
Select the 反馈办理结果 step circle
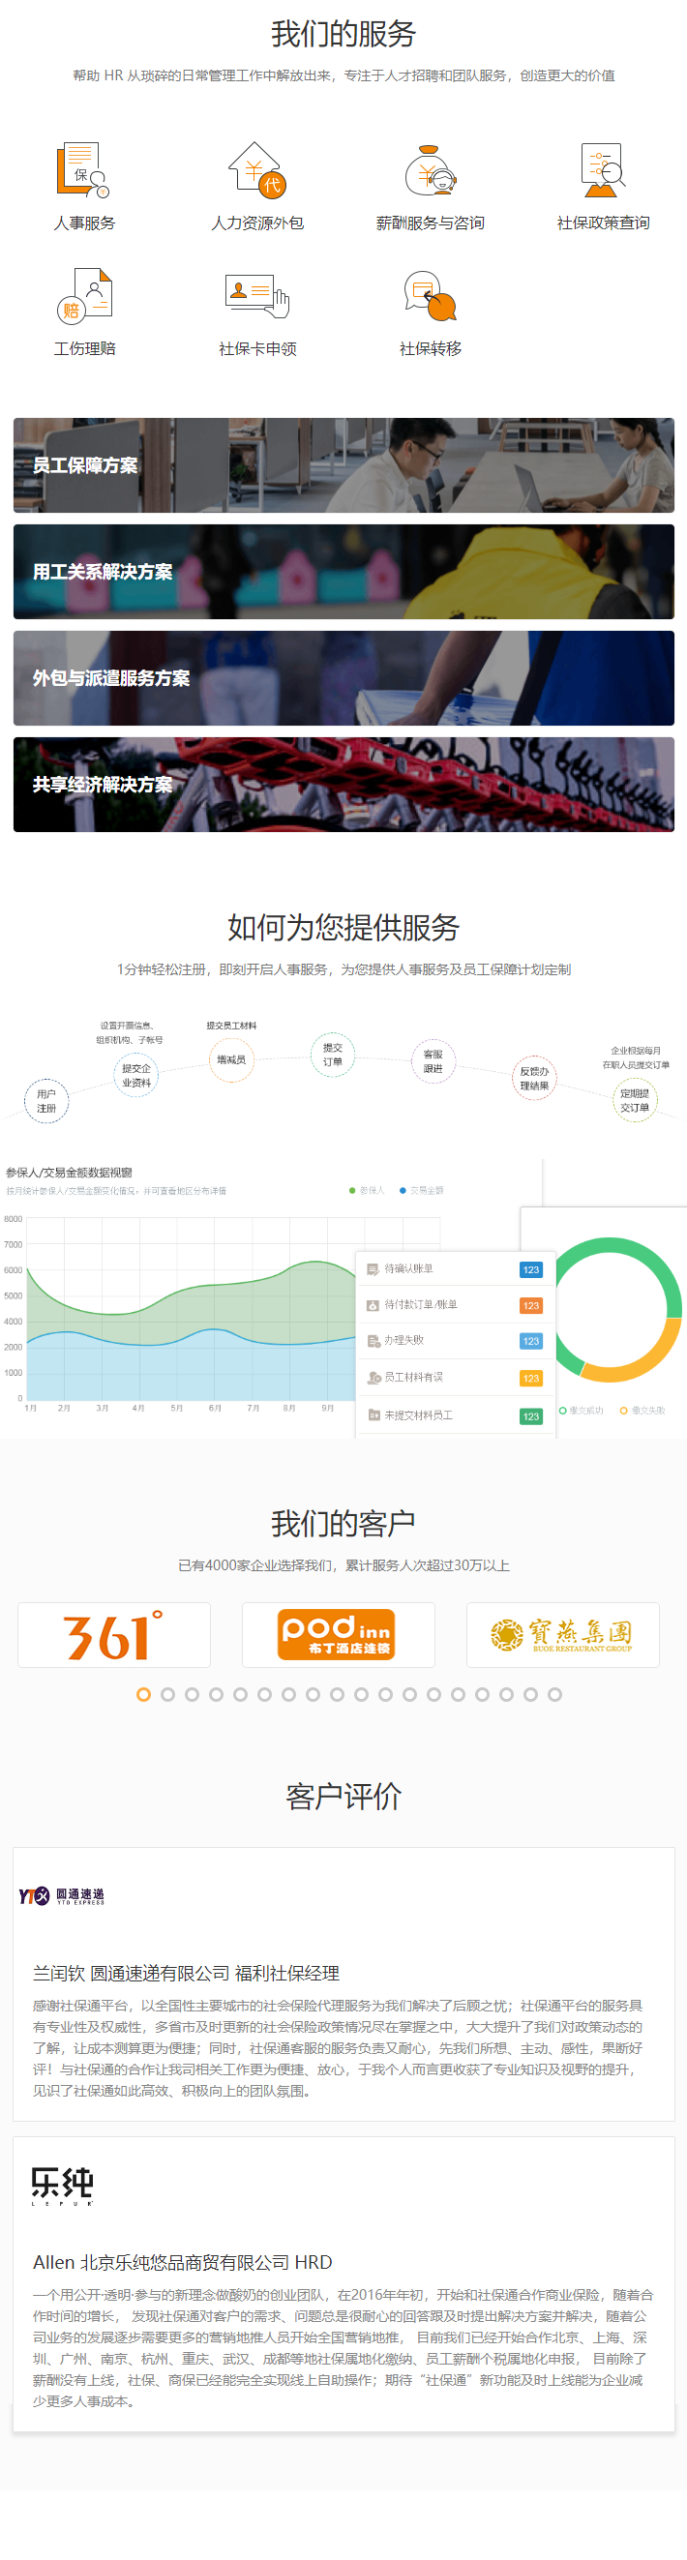coord(534,1077)
